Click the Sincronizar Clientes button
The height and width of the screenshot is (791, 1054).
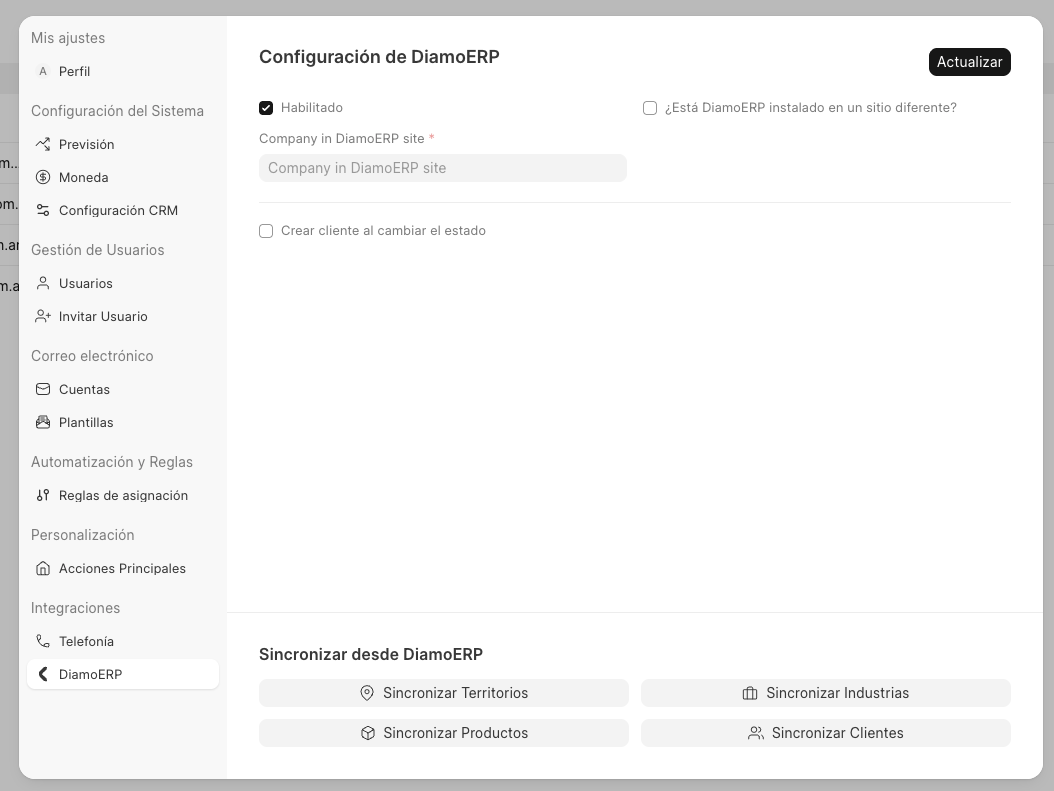tap(825, 733)
